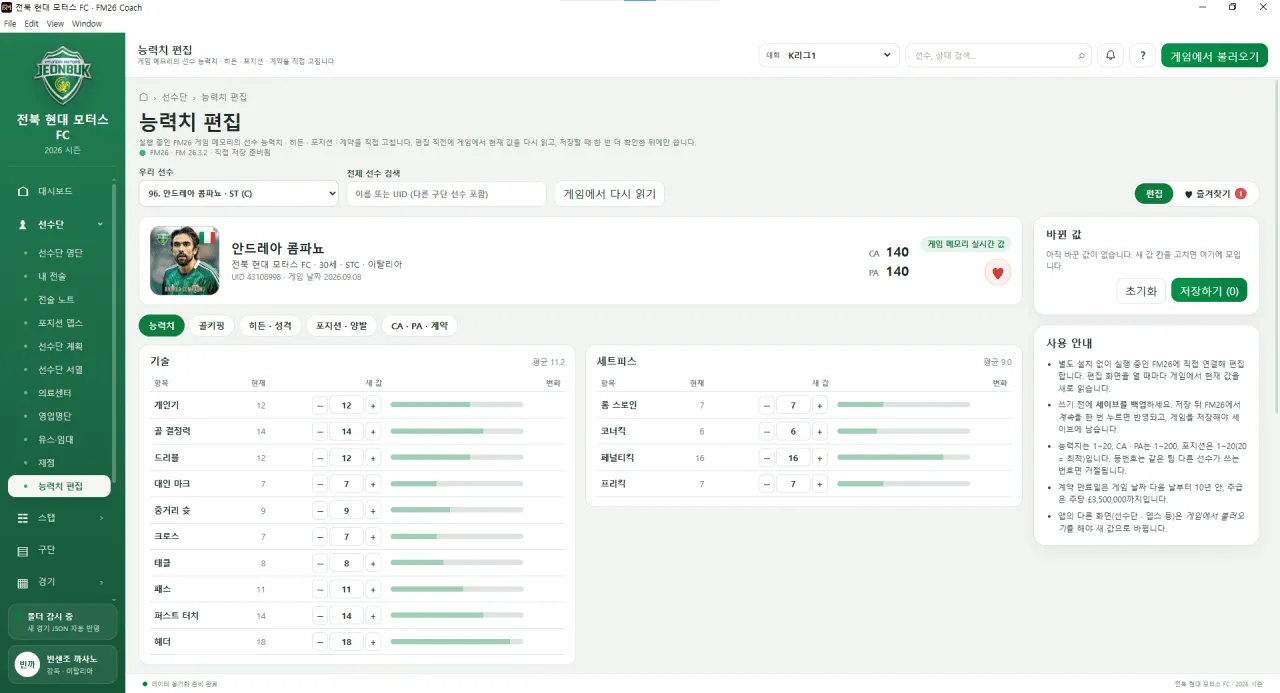
Task: Open the K리그1 competition dropdown
Action: tap(830, 56)
